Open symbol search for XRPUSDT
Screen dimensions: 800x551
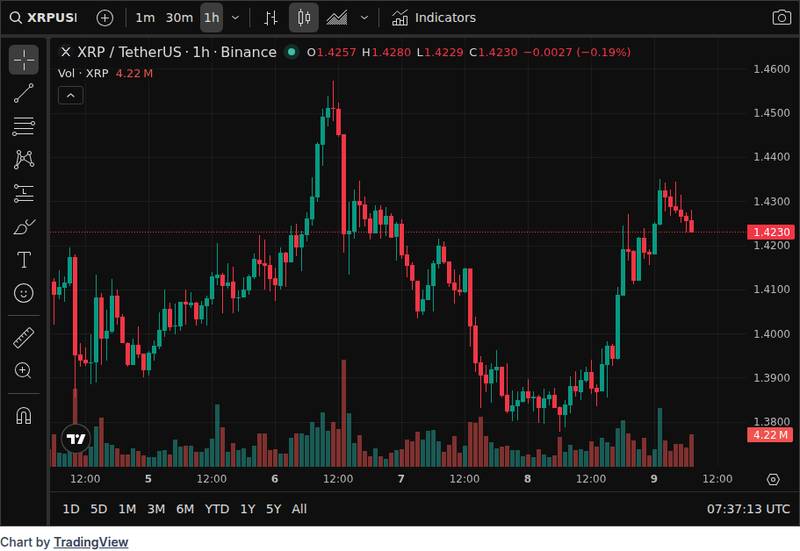44,18
